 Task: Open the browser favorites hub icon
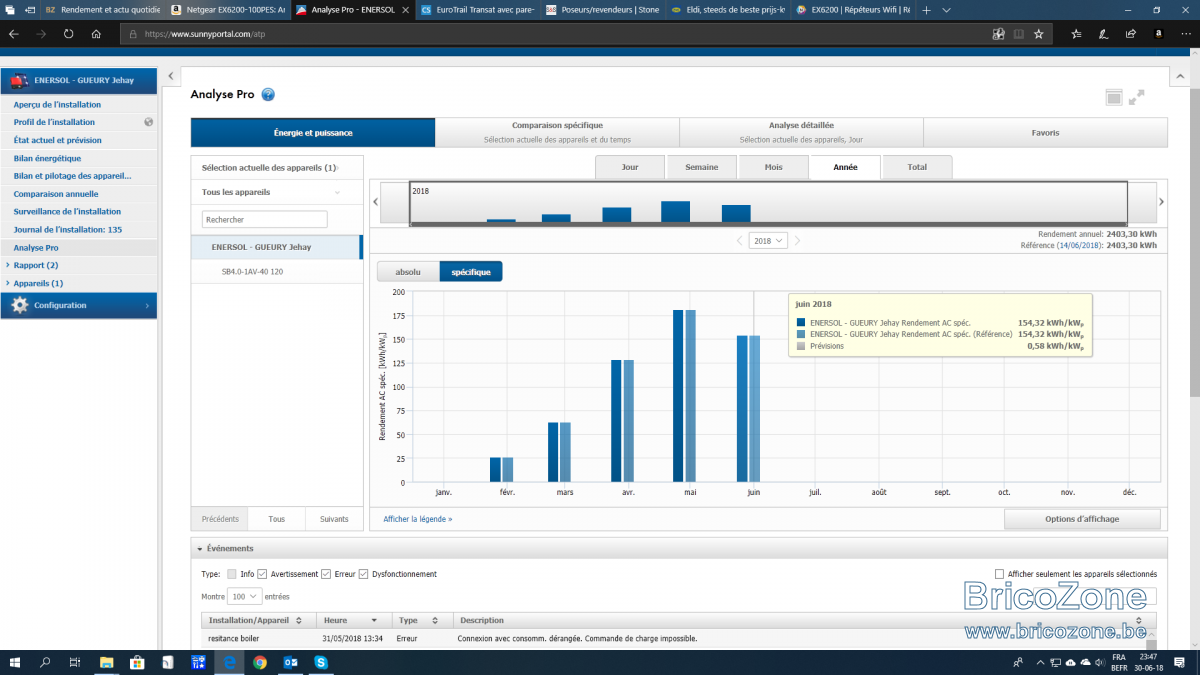click(1076, 33)
